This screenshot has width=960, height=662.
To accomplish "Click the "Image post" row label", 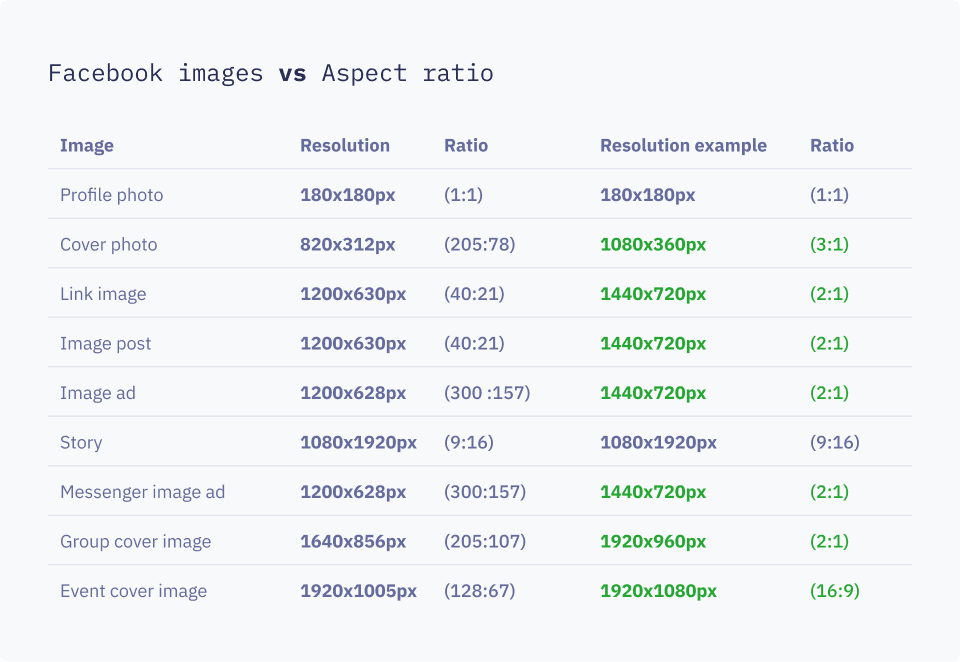I will click(106, 344).
